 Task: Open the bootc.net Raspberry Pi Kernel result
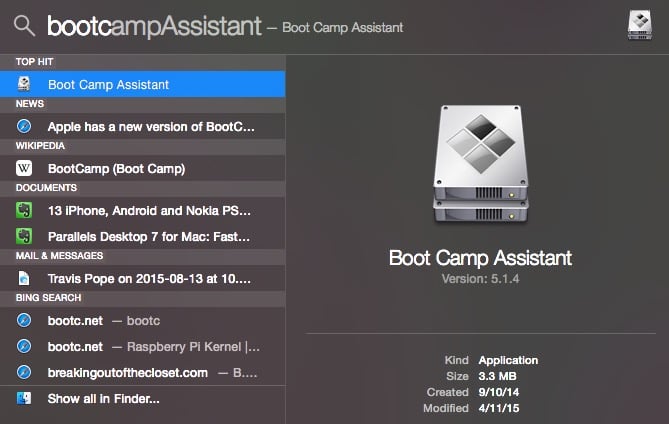click(143, 346)
